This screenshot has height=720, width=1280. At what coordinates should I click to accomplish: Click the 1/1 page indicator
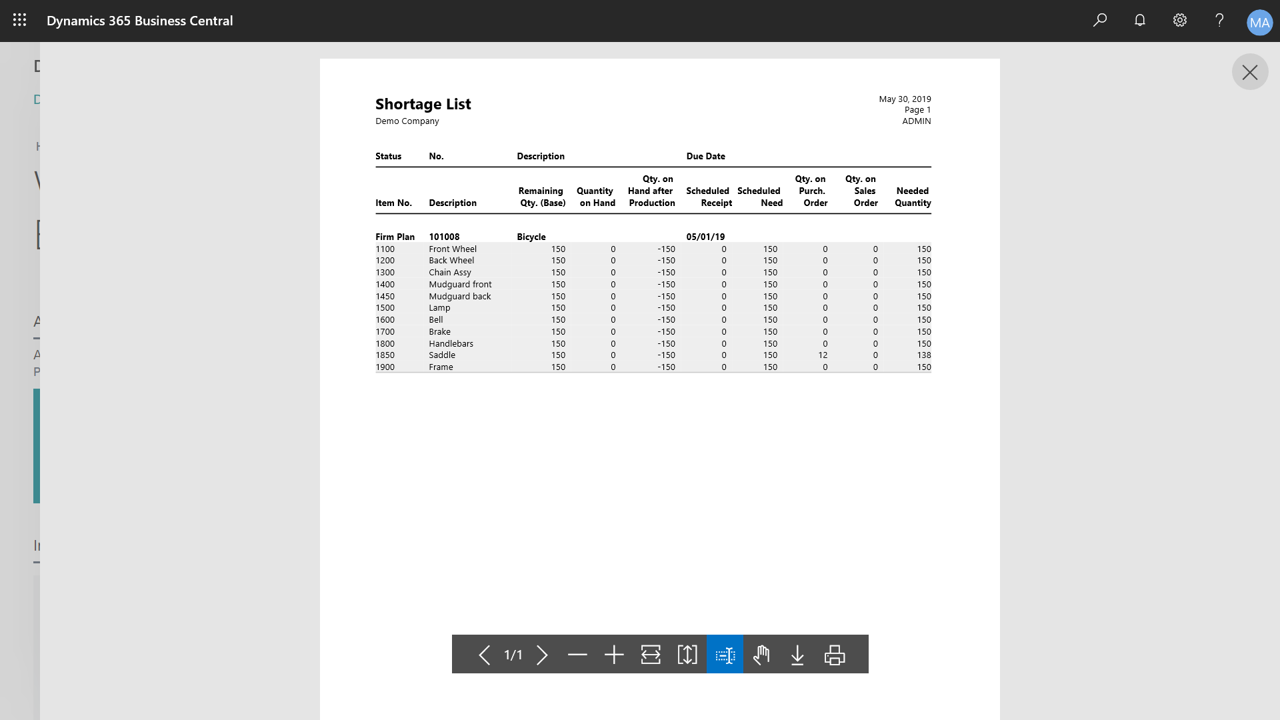[x=513, y=655]
